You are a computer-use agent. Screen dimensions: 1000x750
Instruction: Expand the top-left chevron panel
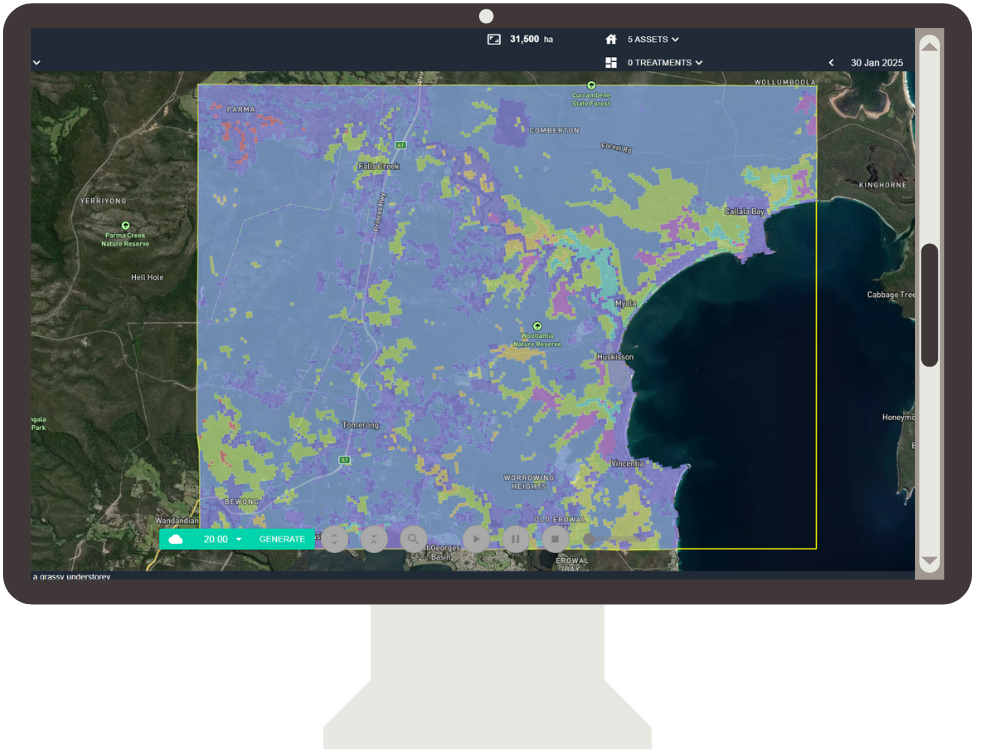(37, 62)
